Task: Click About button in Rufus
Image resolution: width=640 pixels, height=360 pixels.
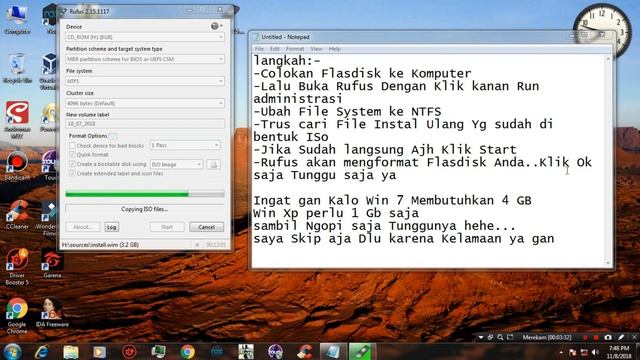Action: click(x=82, y=227)
